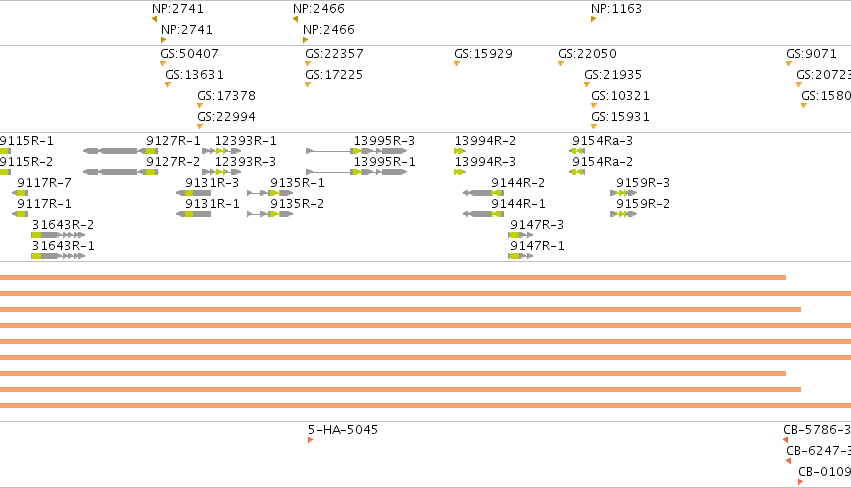Click the right-pointing marker of lower NP:2741
The height and width of the screenshot is (488, 851).
[x=163, y=40]
